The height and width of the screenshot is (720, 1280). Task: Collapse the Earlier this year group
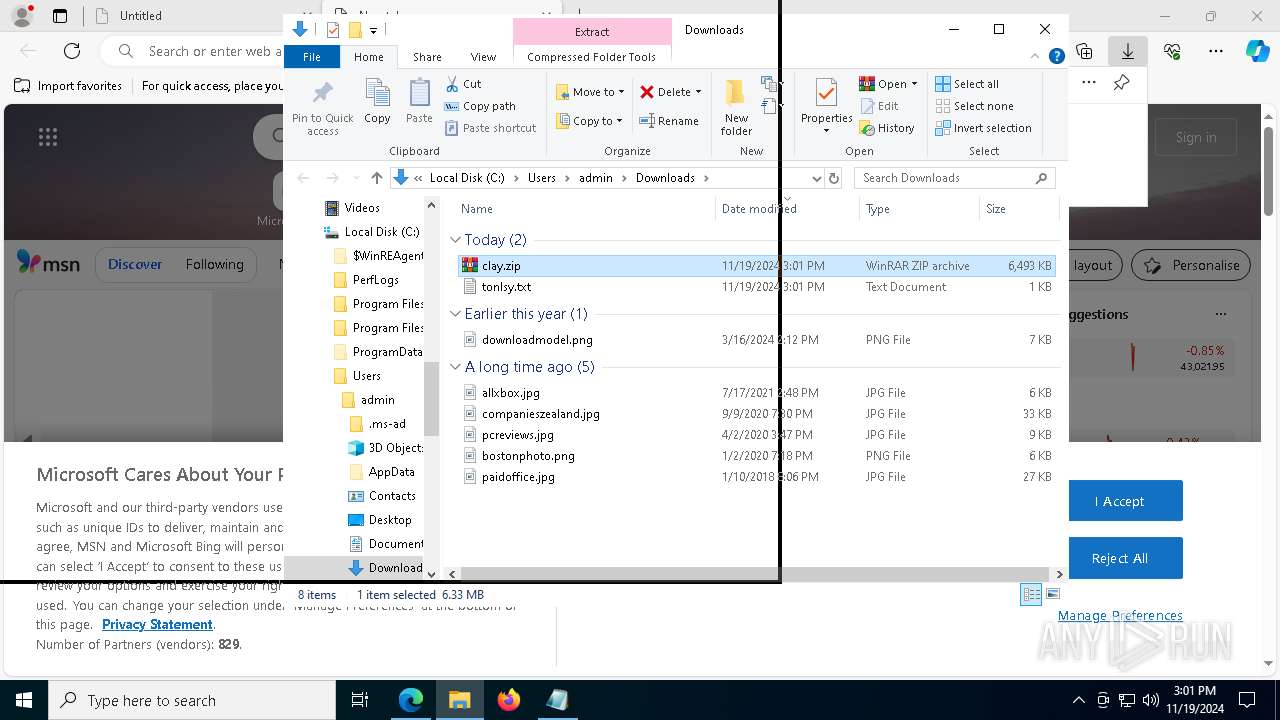[x=456, y=314]
